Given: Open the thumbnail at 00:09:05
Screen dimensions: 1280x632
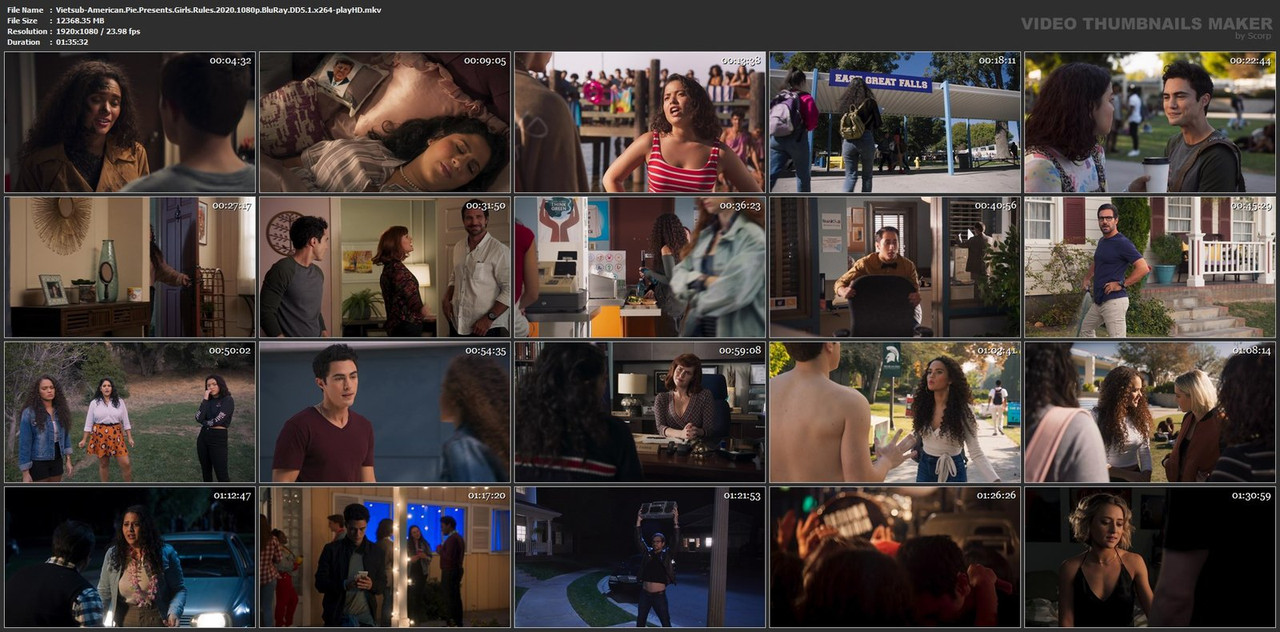Looking at the screenshot, I should pos(385,122).
